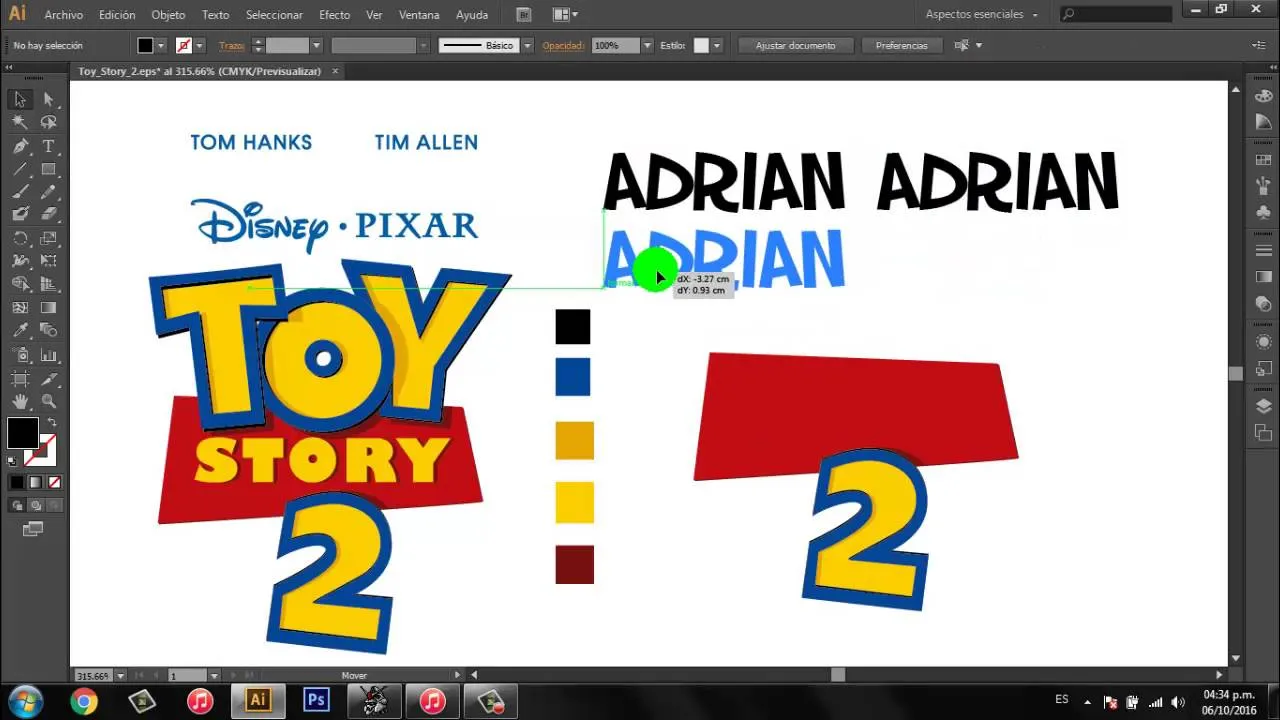Viewport: 1280px width, 720px height.
Task: Select the Pen tool
Action: tap(19, 146)
